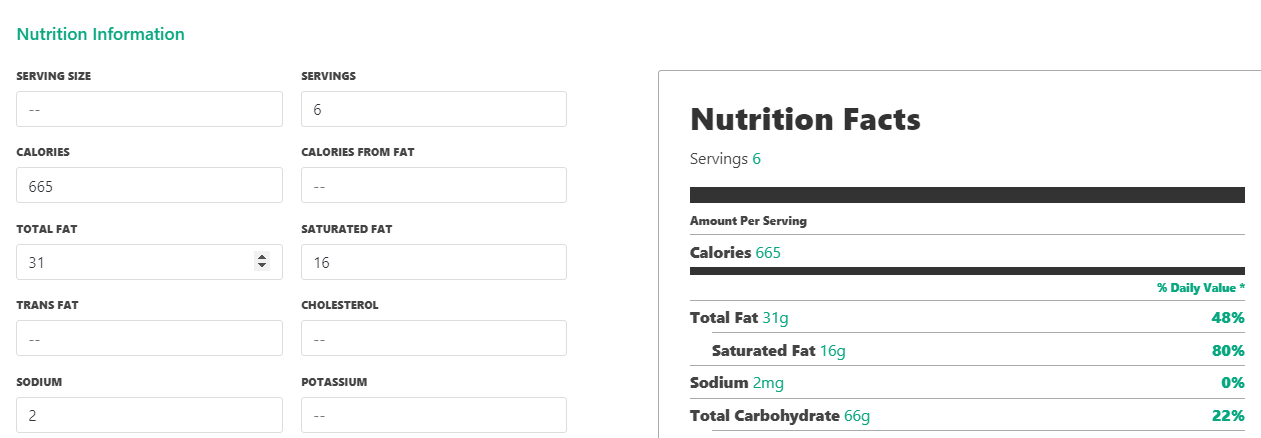The image size is (1261, 438).
Task: Click the Saturated Fat 80% daily value
Action: [1227, 351]
